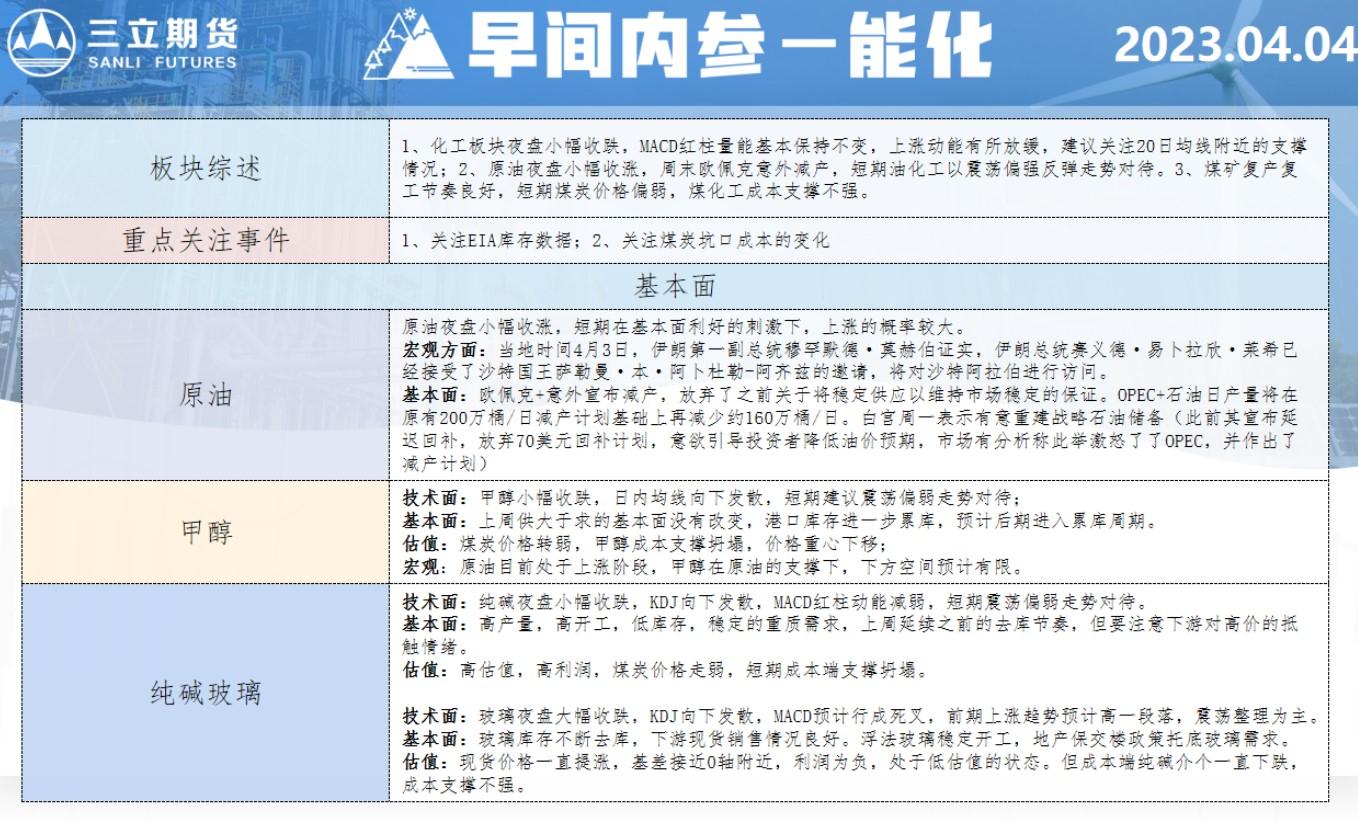Click the glass 技术面 paragraph starting 玻璃夜盘

860,717
